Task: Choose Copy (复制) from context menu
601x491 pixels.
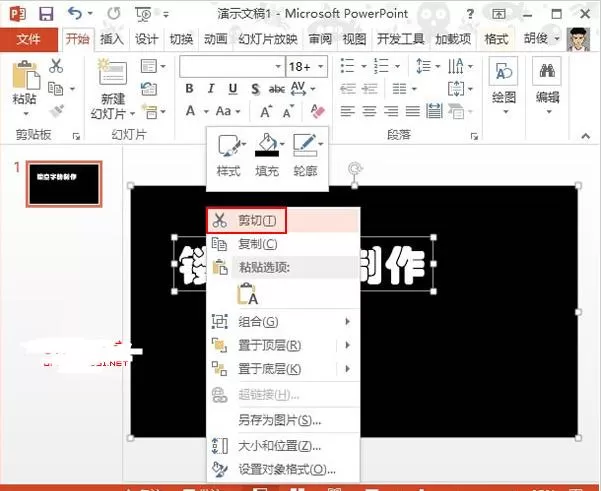Action: pos(283,244)
